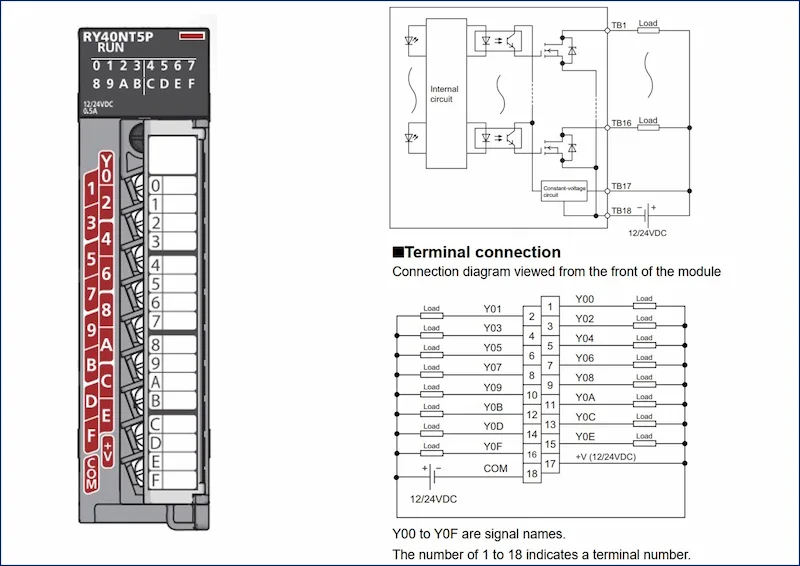This screenshot has height=566, width=800.
Task: Click the red COM tag on the module
Action: point(91,475)
